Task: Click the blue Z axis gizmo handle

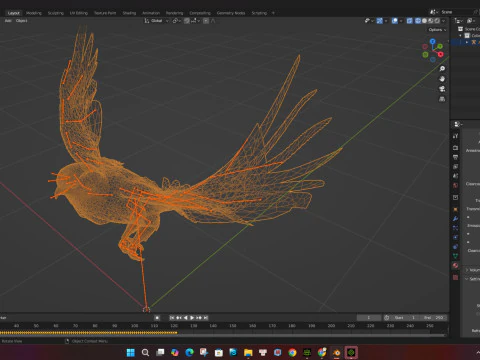Action: point(432,42)
